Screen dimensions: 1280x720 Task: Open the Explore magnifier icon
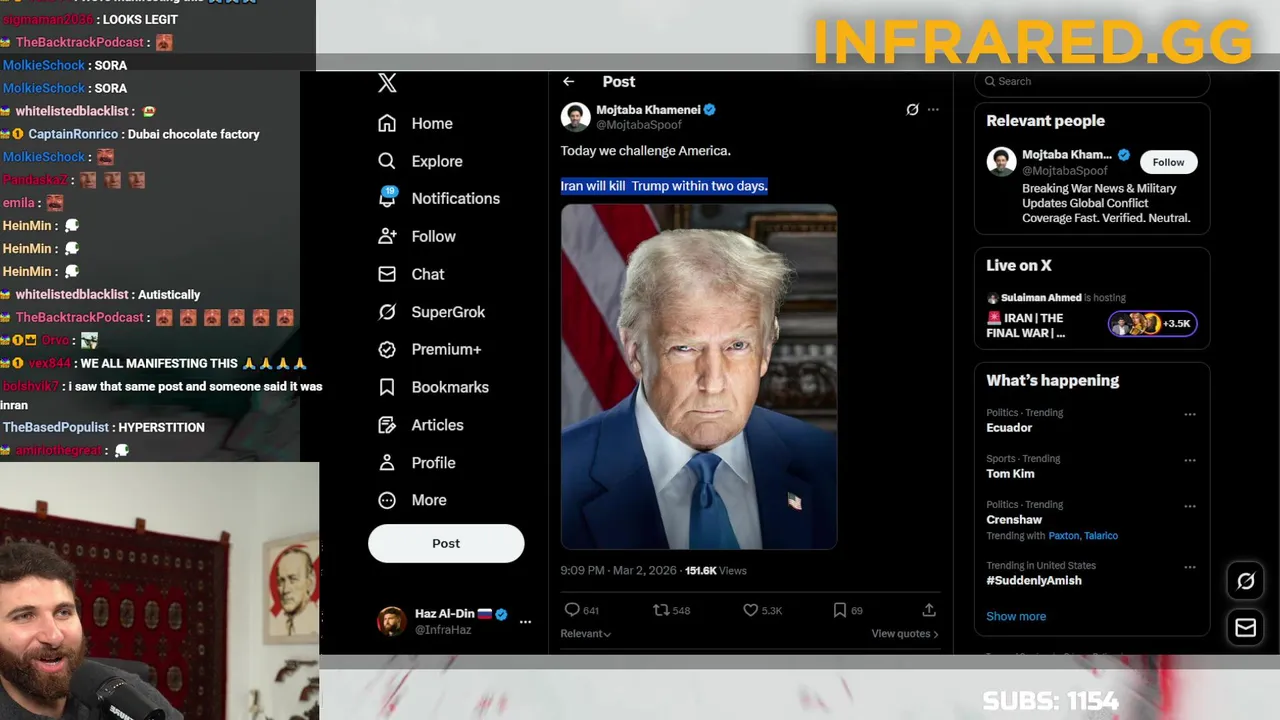point(387,161)
